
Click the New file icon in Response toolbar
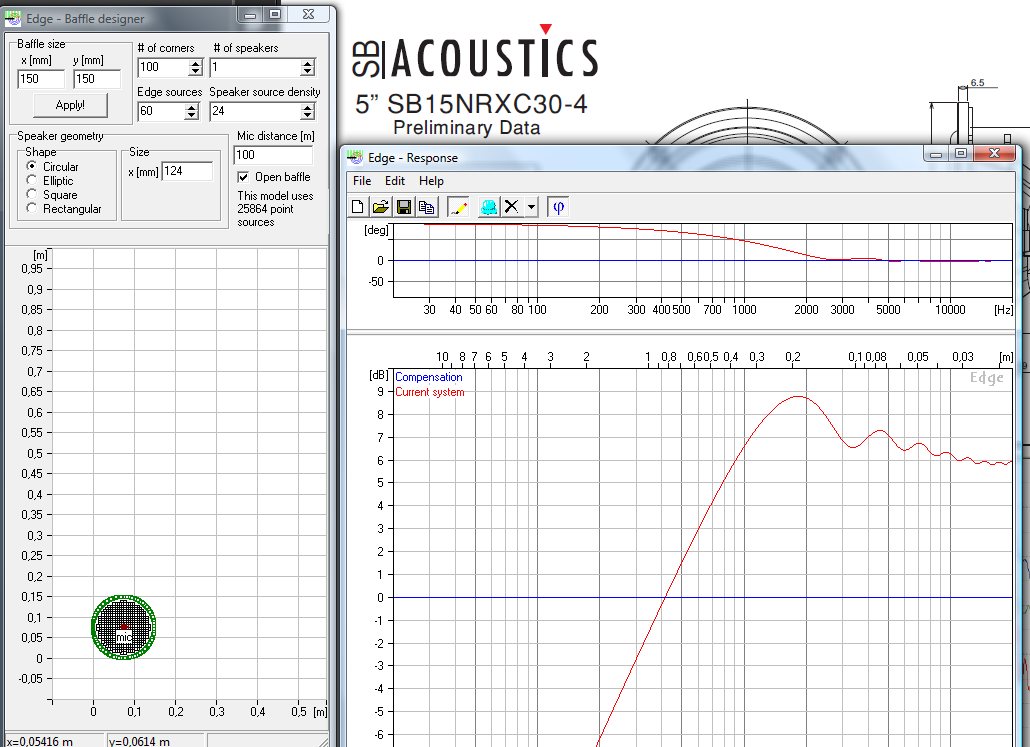coord(357,208)
